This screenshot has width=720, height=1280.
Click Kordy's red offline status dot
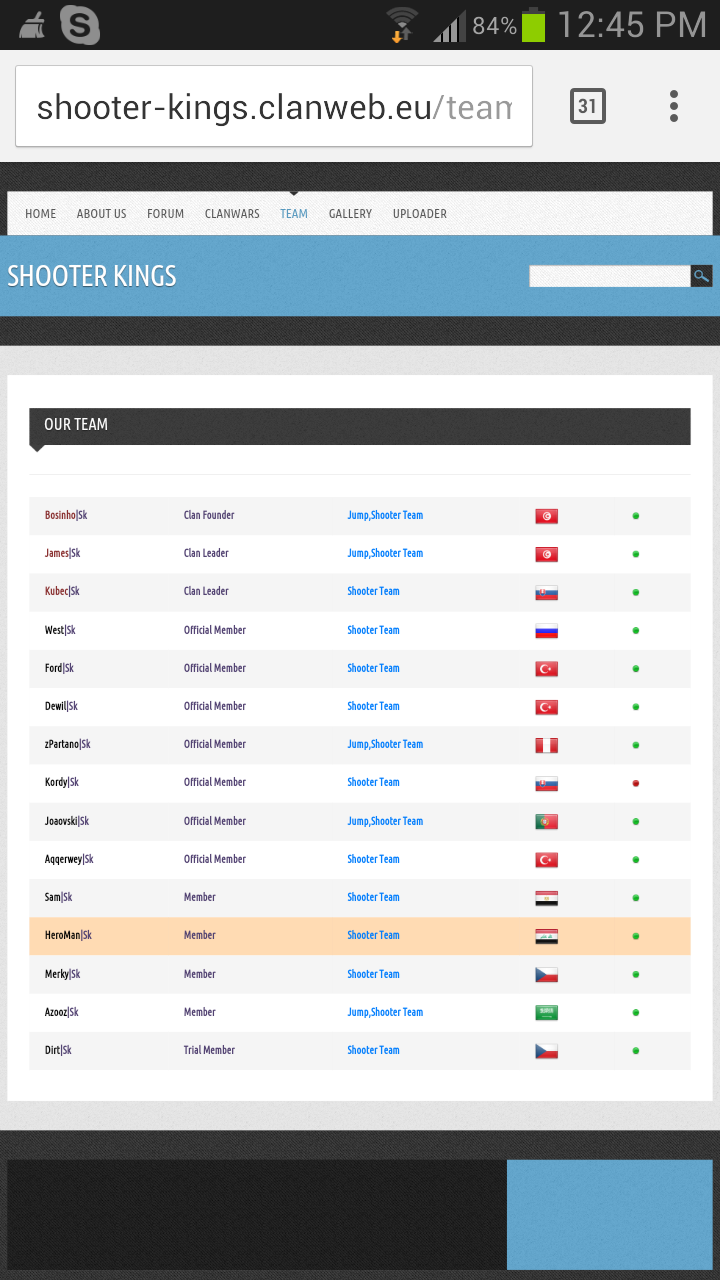636,784
